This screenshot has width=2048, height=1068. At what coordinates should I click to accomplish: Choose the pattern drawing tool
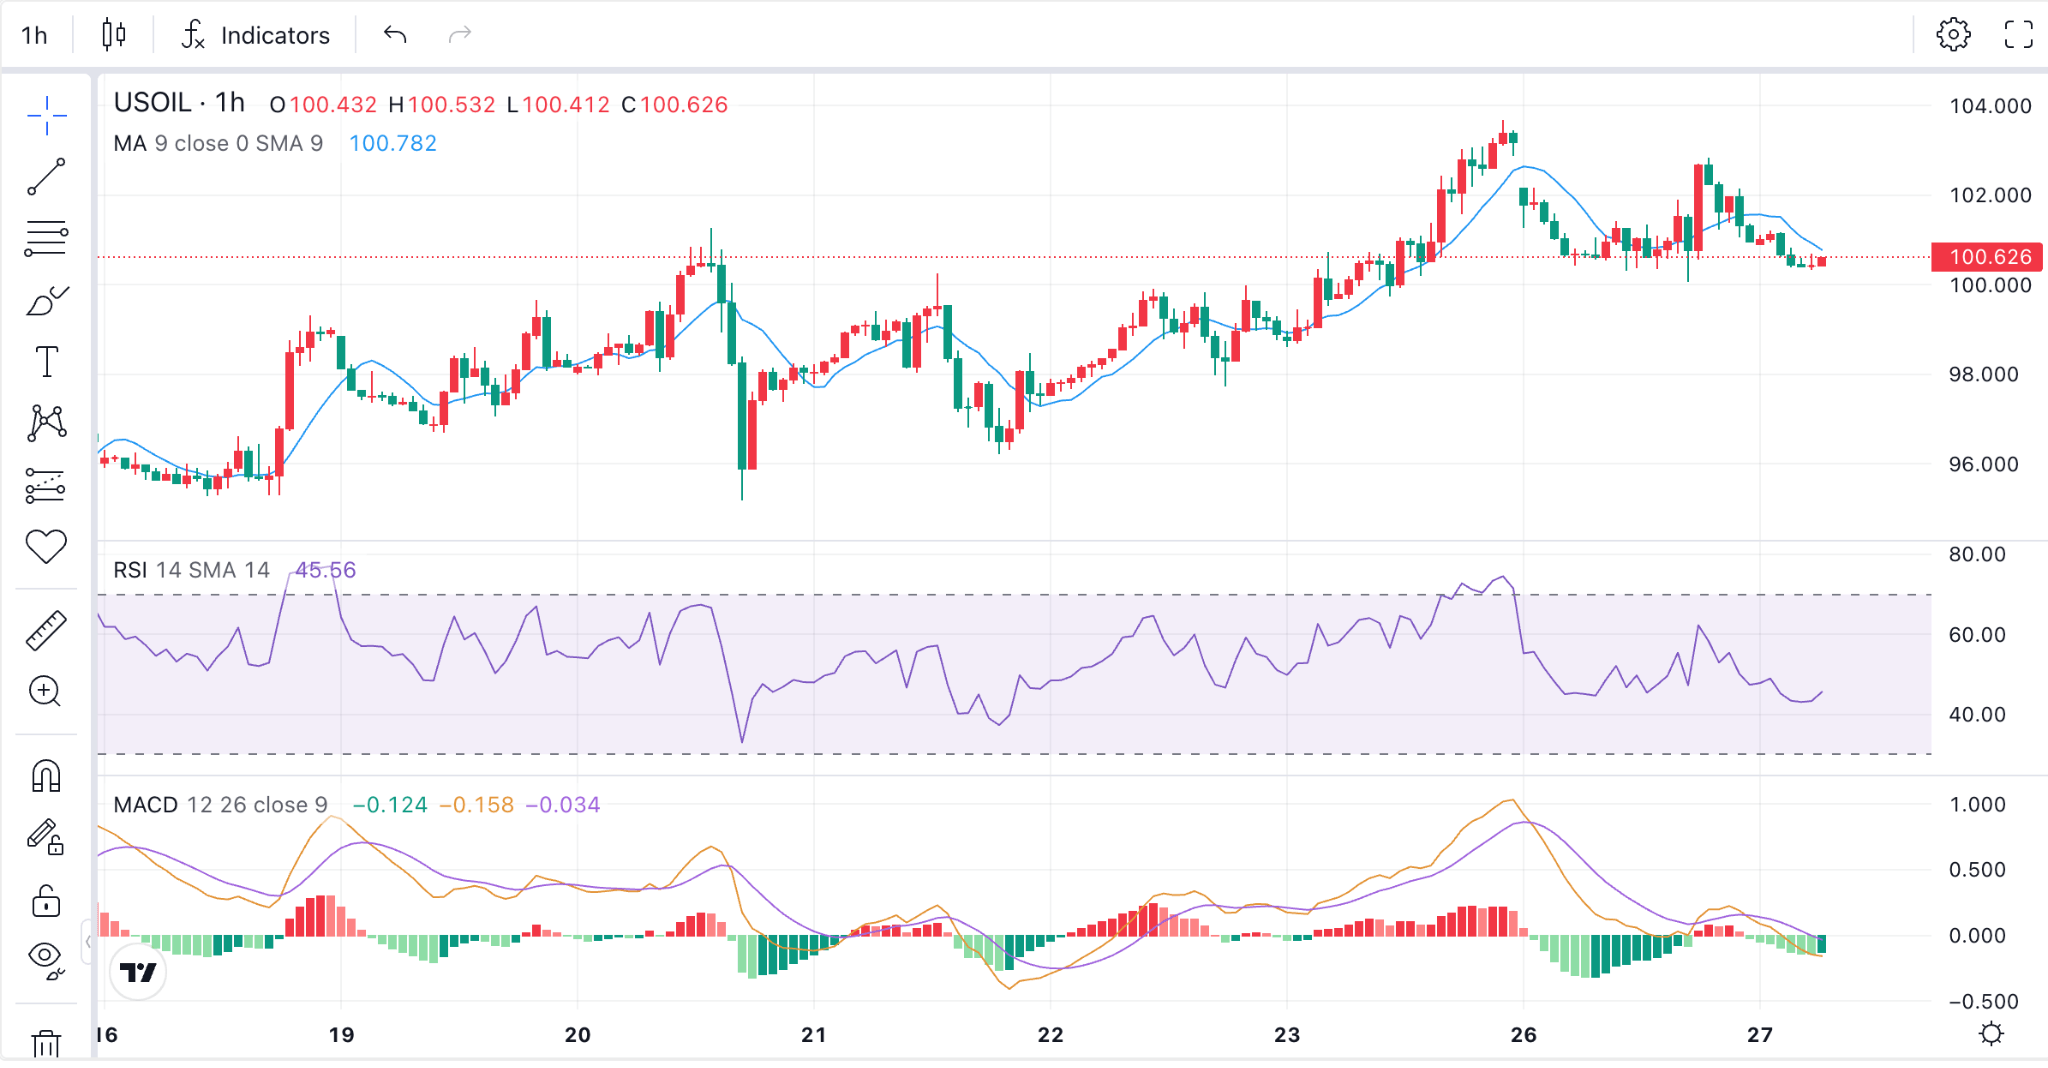[x=46, y=423]
